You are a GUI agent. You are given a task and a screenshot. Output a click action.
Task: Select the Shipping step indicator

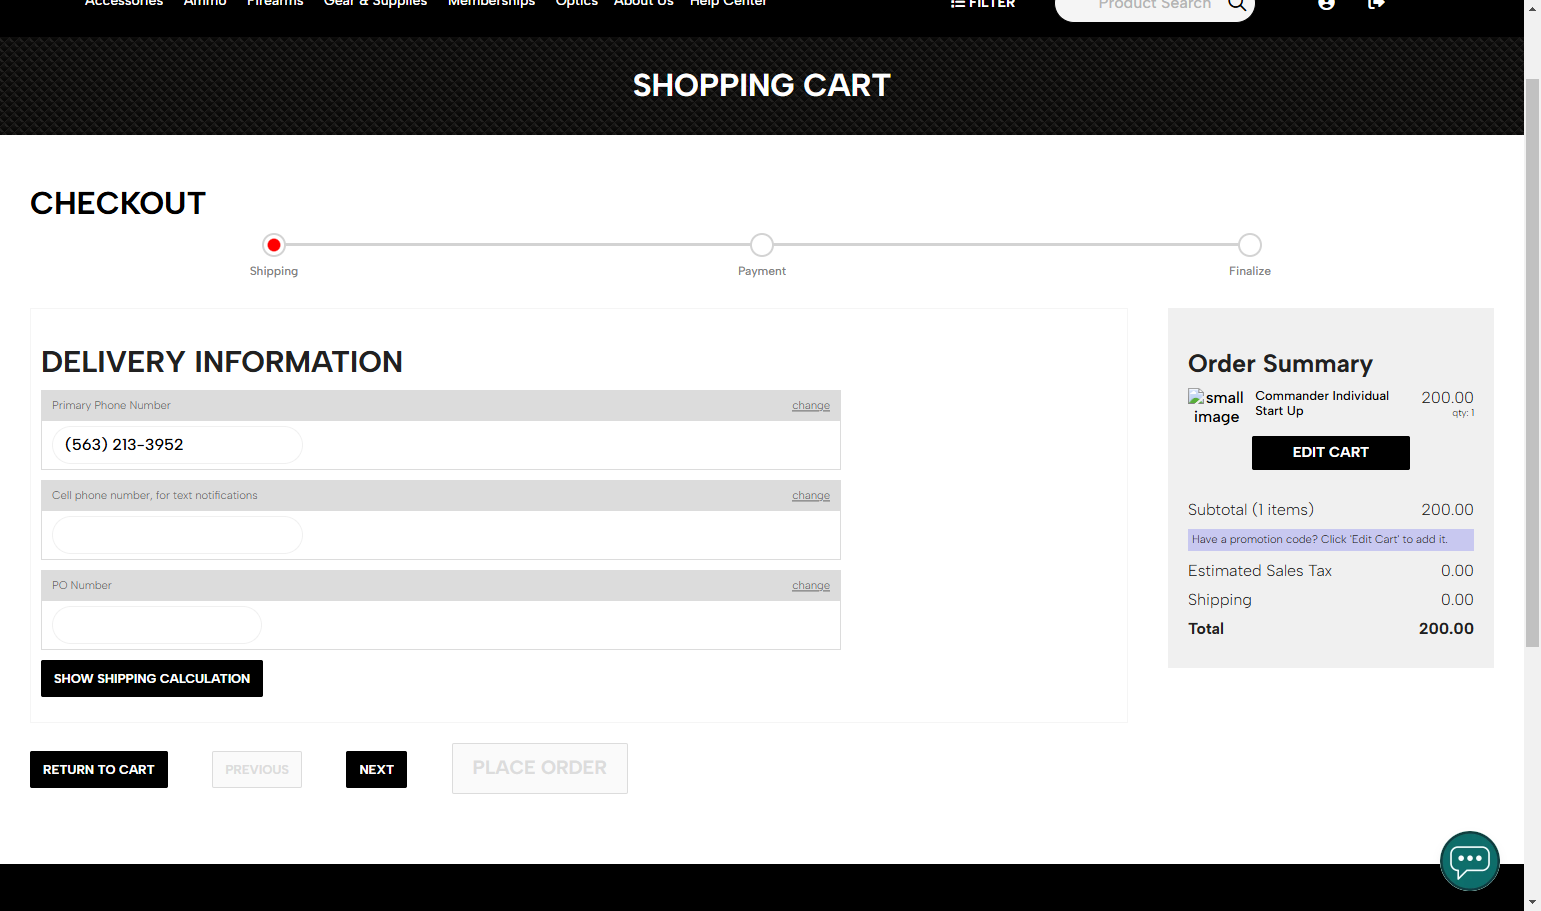point(274,245)
